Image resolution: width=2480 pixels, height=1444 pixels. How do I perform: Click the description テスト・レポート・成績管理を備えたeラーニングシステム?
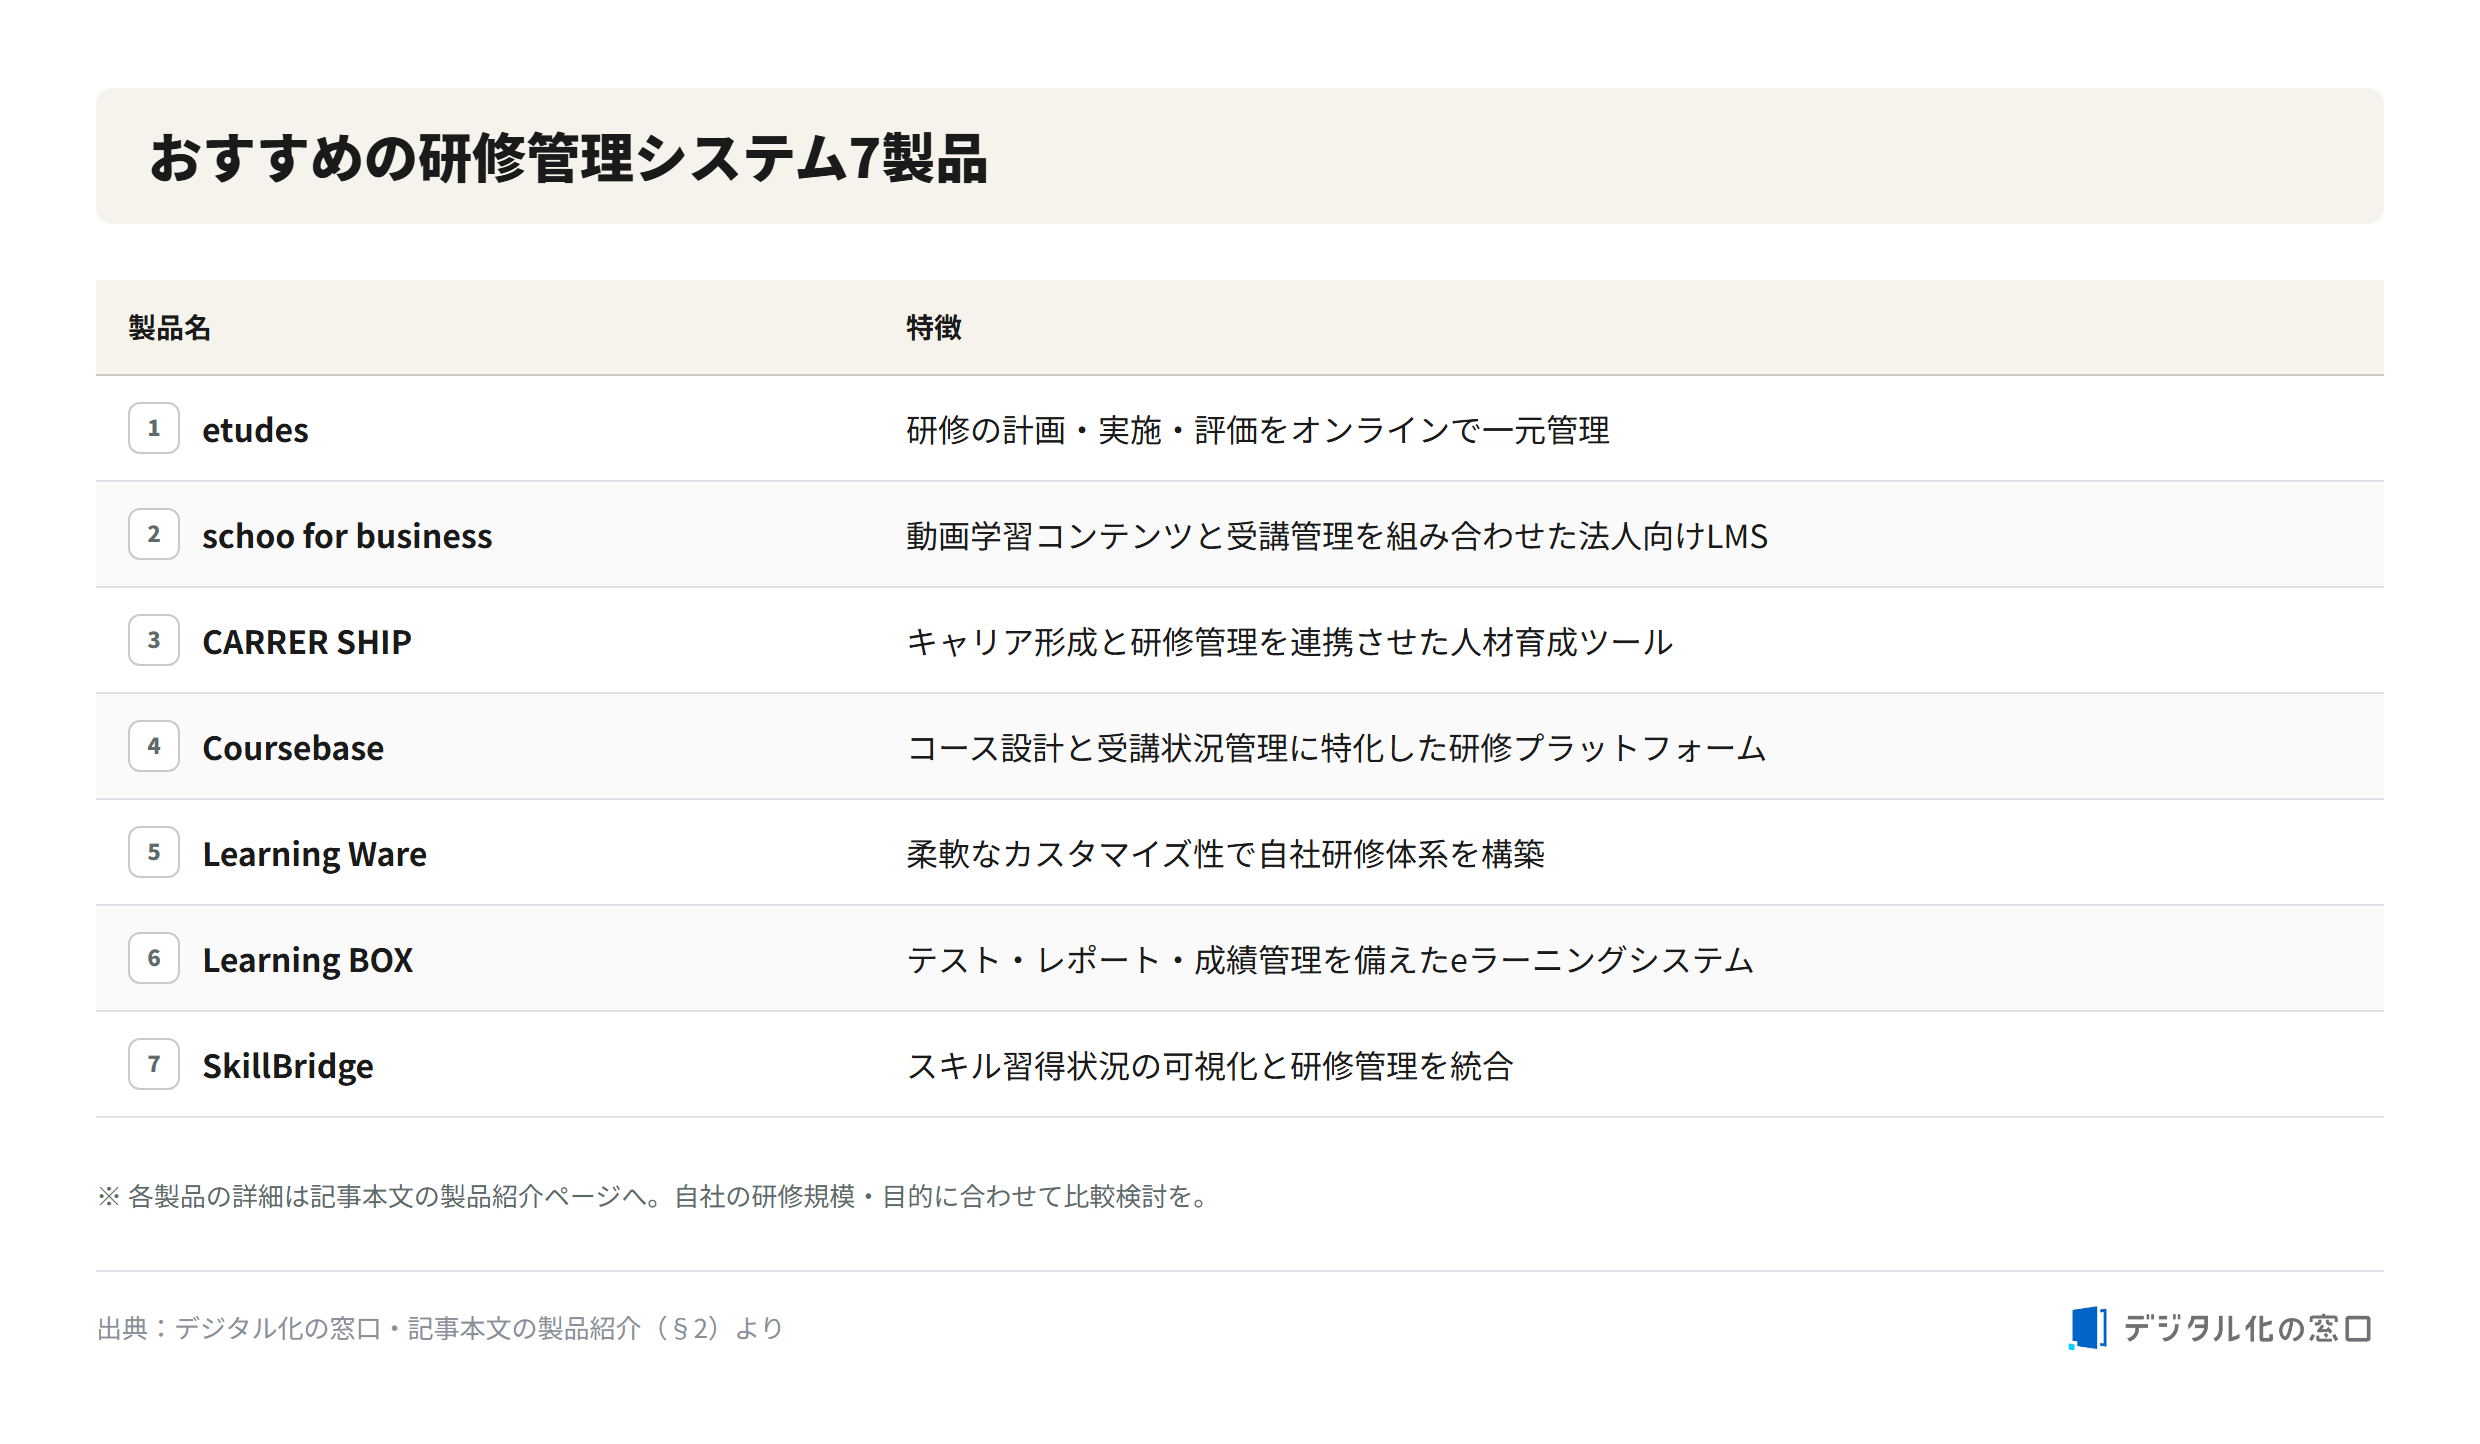pyautogui.click(x=1330, y=960)
